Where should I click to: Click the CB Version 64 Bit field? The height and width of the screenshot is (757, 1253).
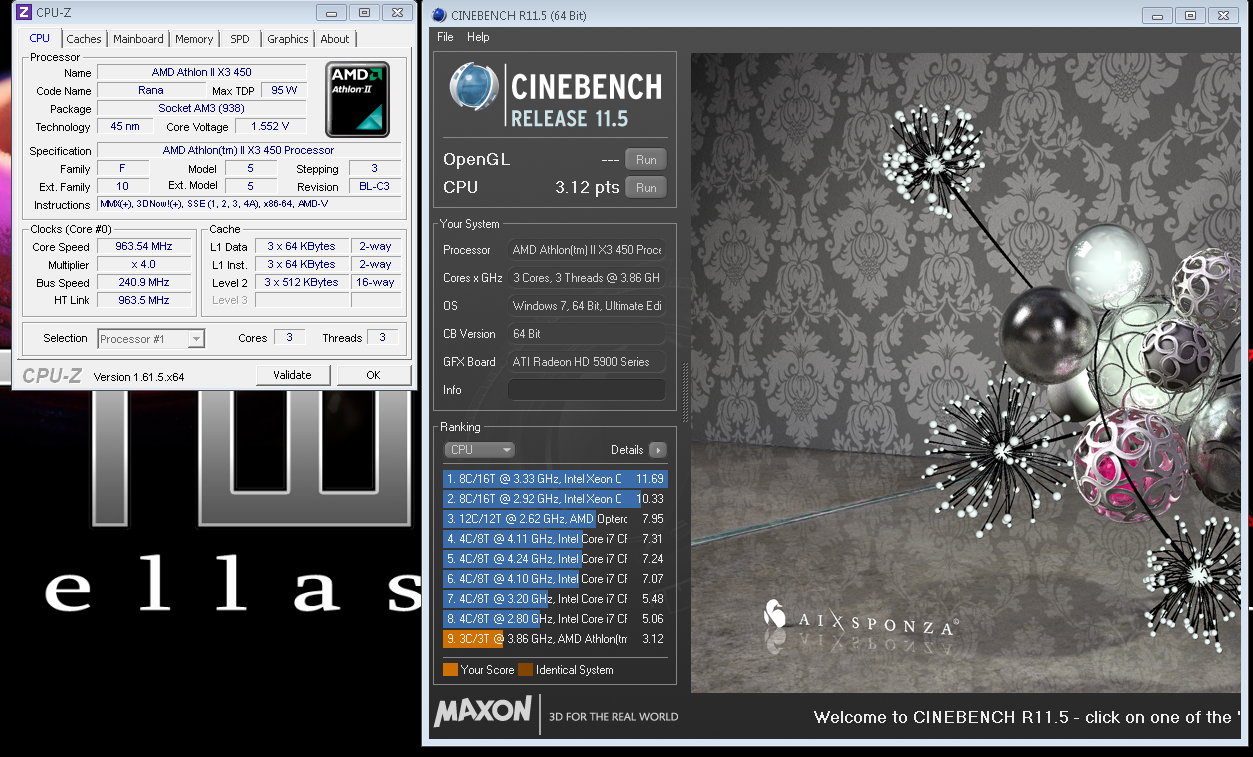(x=587, y=334)
